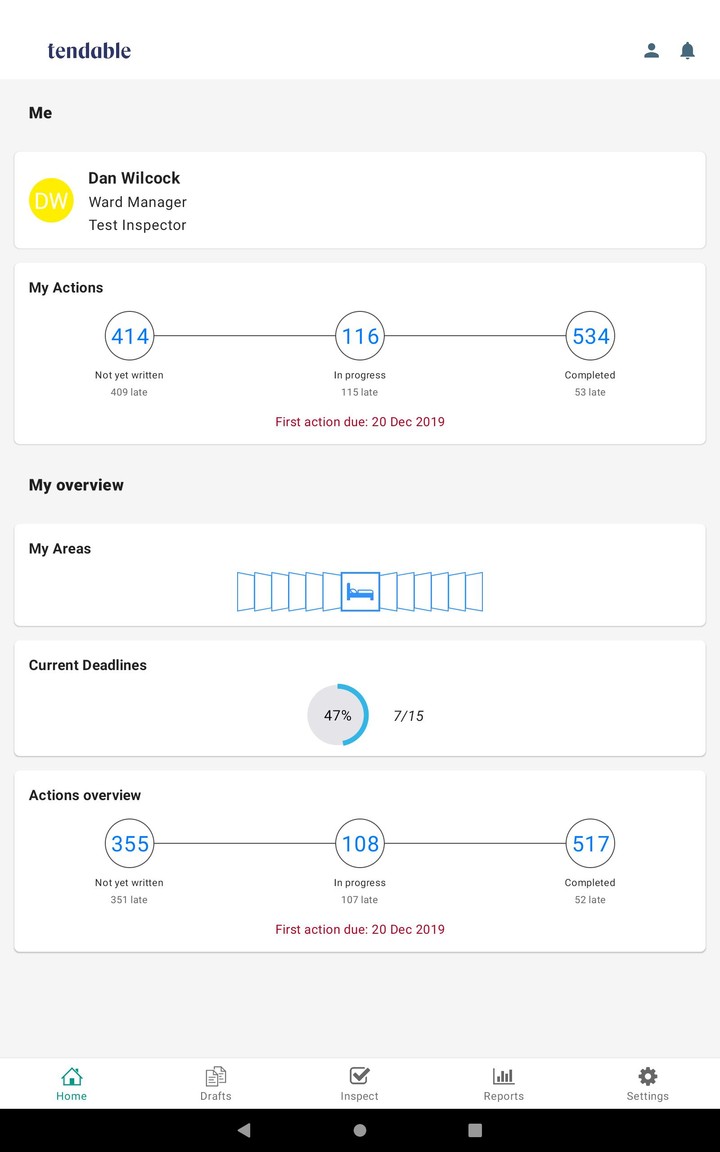Open the 517 Completed actions circle

click(590, 843)
